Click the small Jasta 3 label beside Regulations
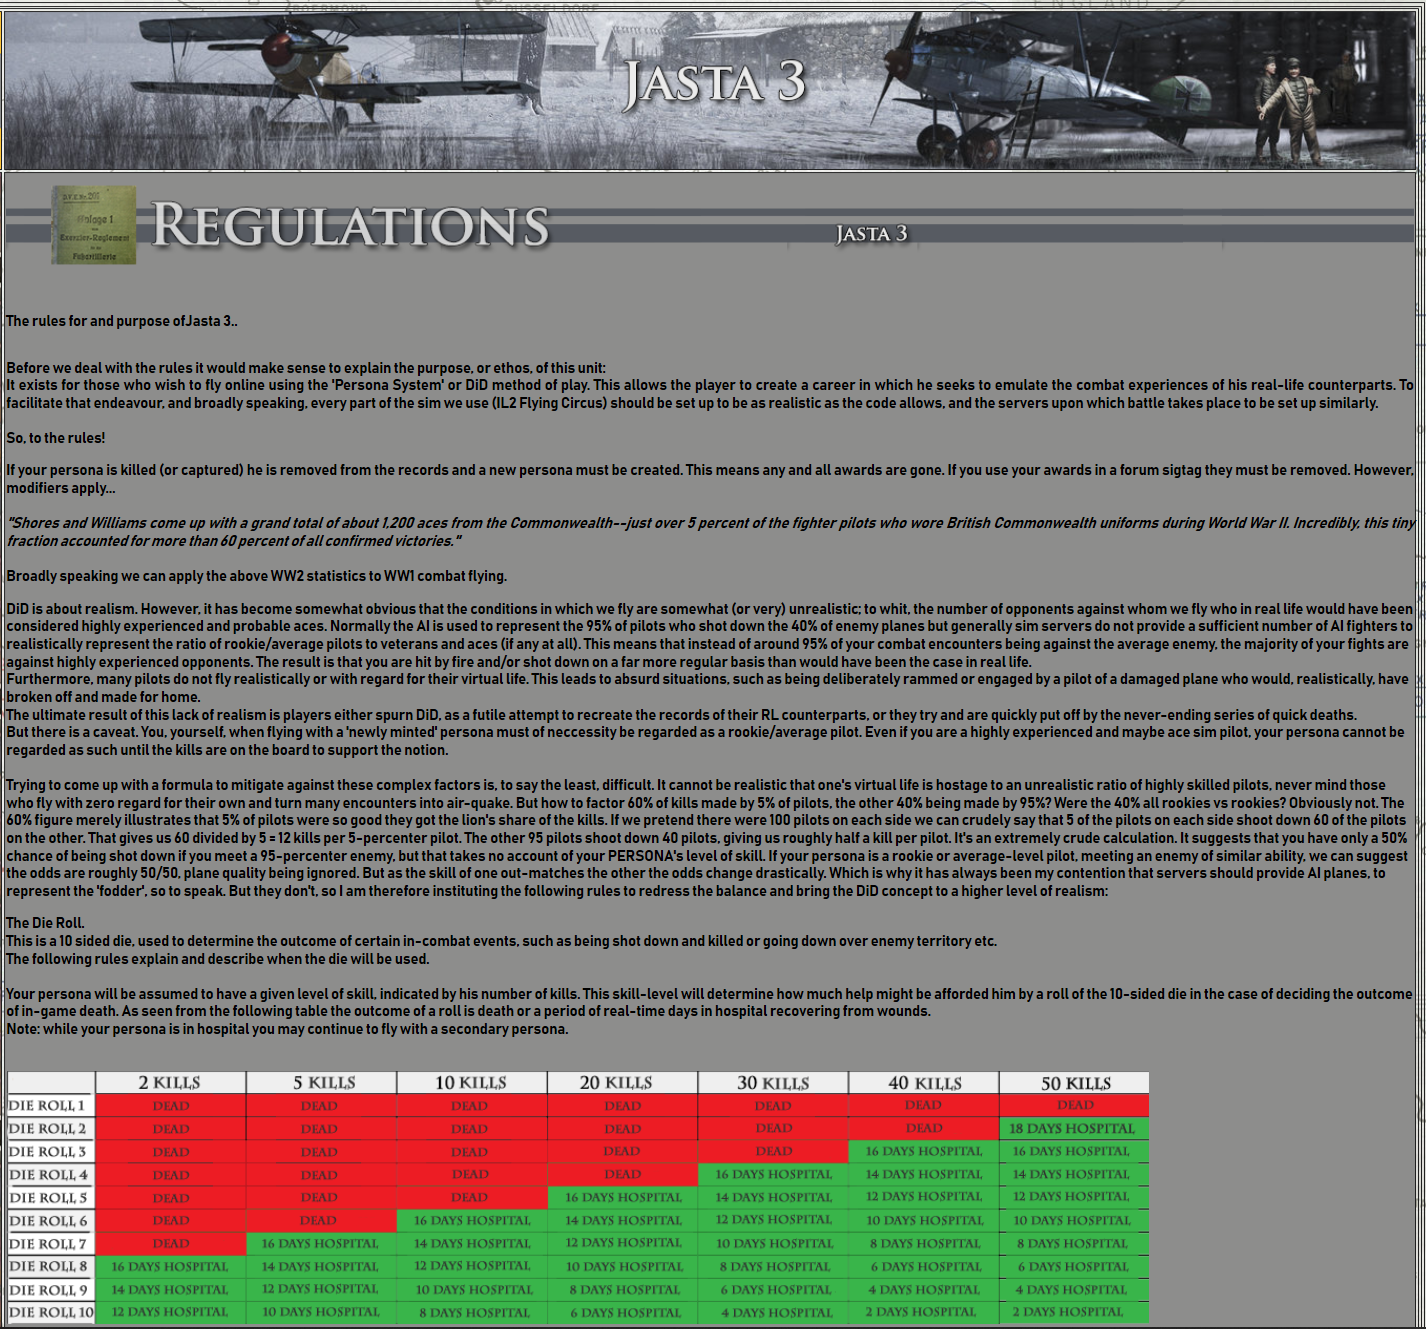This screenshot has height=1329, width=1426. [872, 234]
